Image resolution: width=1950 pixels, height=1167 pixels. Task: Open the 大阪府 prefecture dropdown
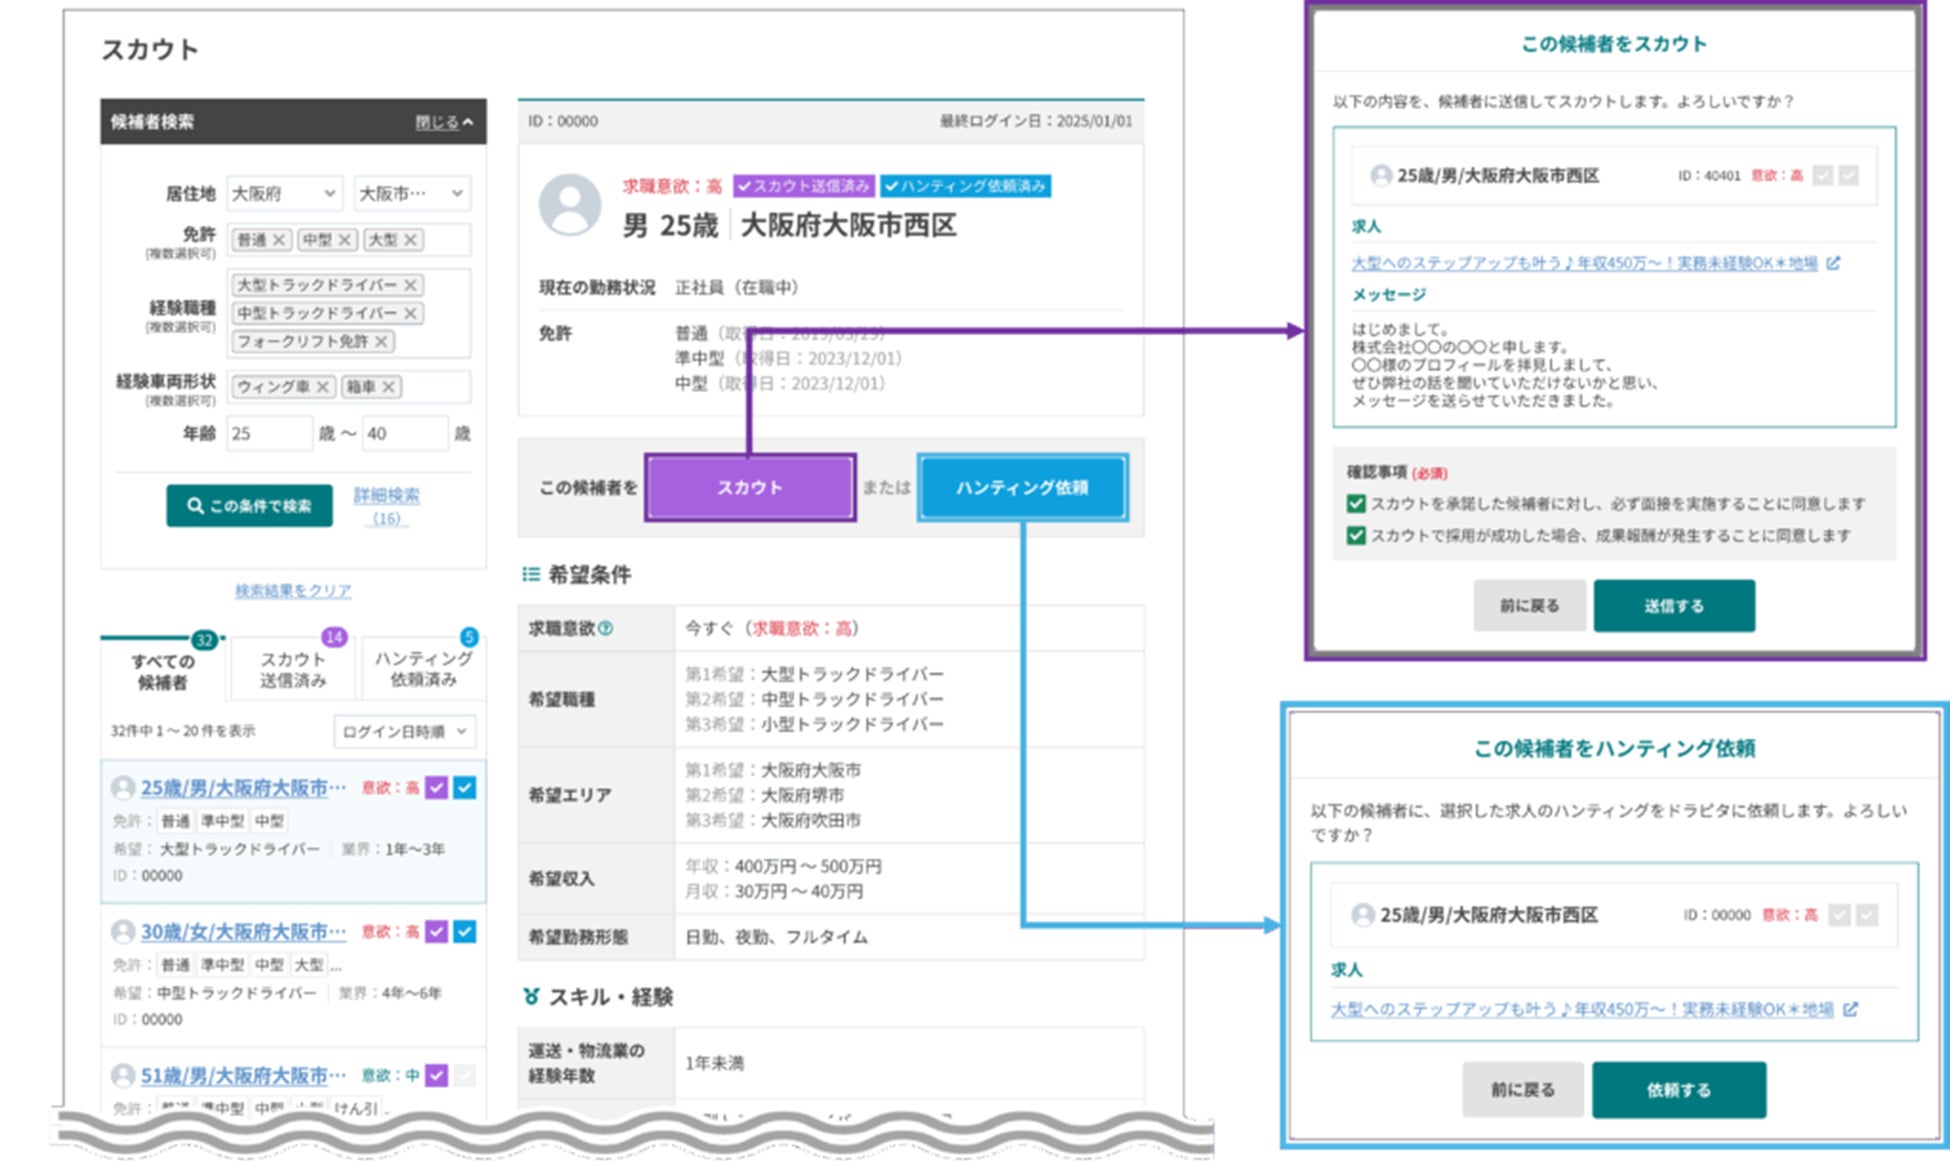tap(284, 194)
